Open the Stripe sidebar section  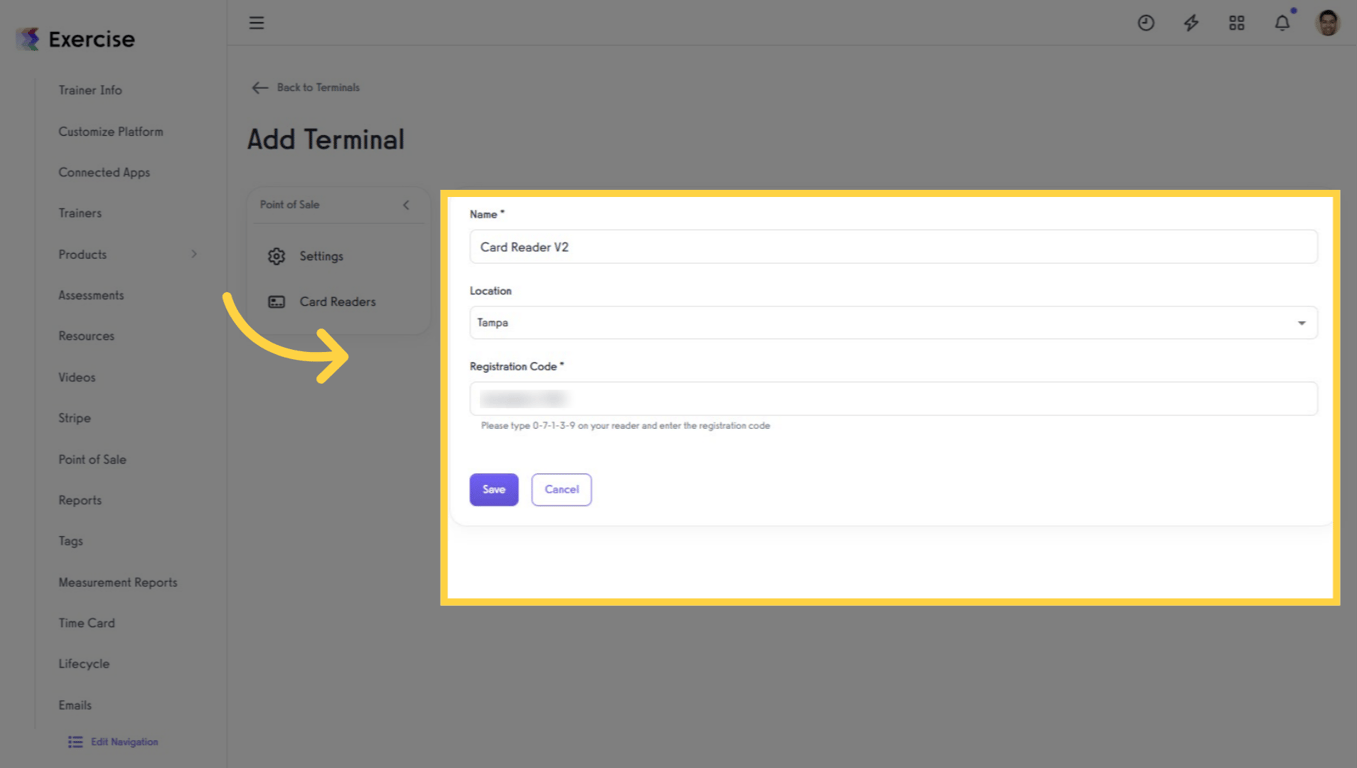tap(74, 418)
